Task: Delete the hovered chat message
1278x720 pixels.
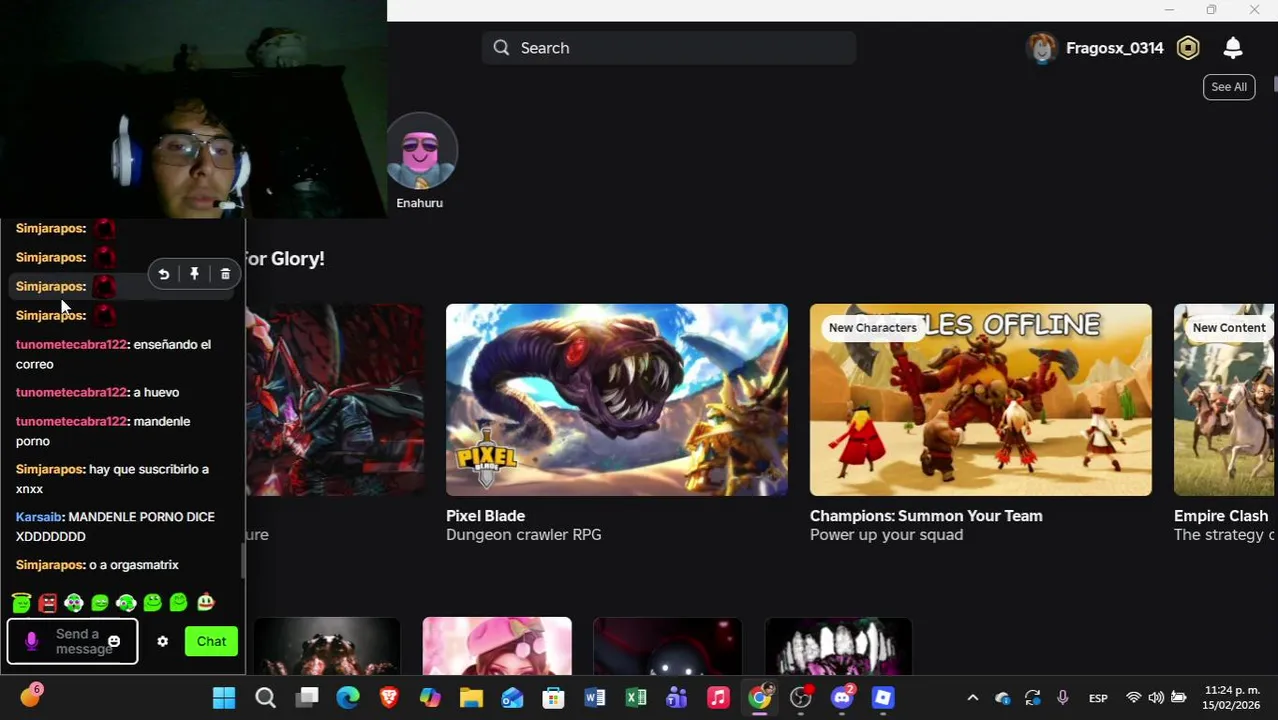Action: pyautogui.click(x=225, y=274)
